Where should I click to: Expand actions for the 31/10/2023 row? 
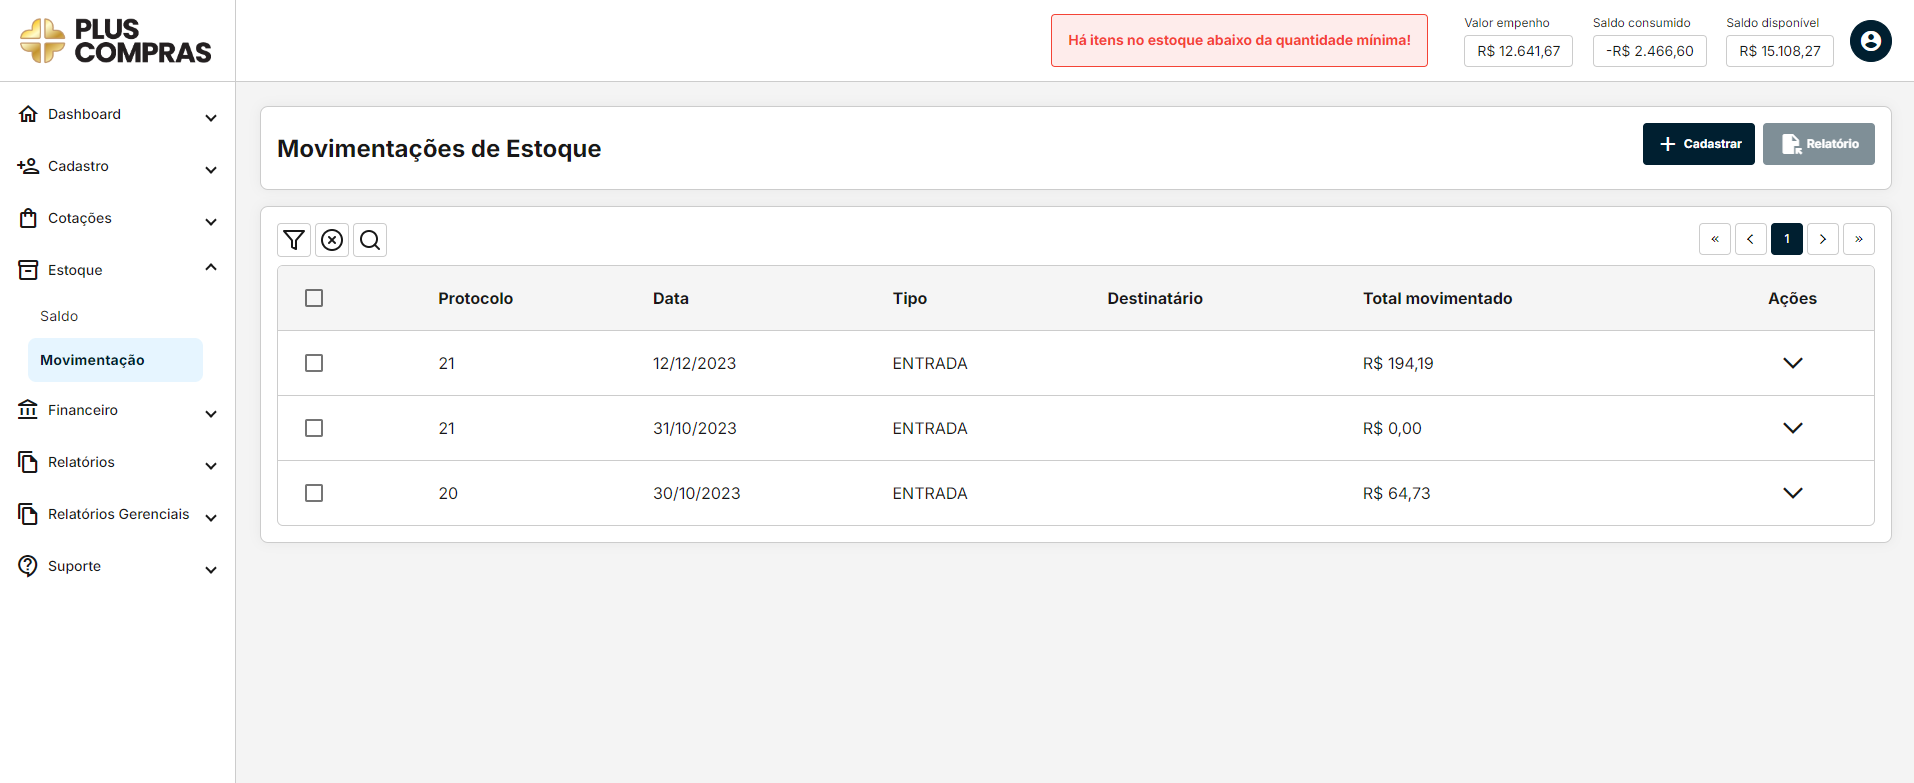click(x=1792, y=428)
